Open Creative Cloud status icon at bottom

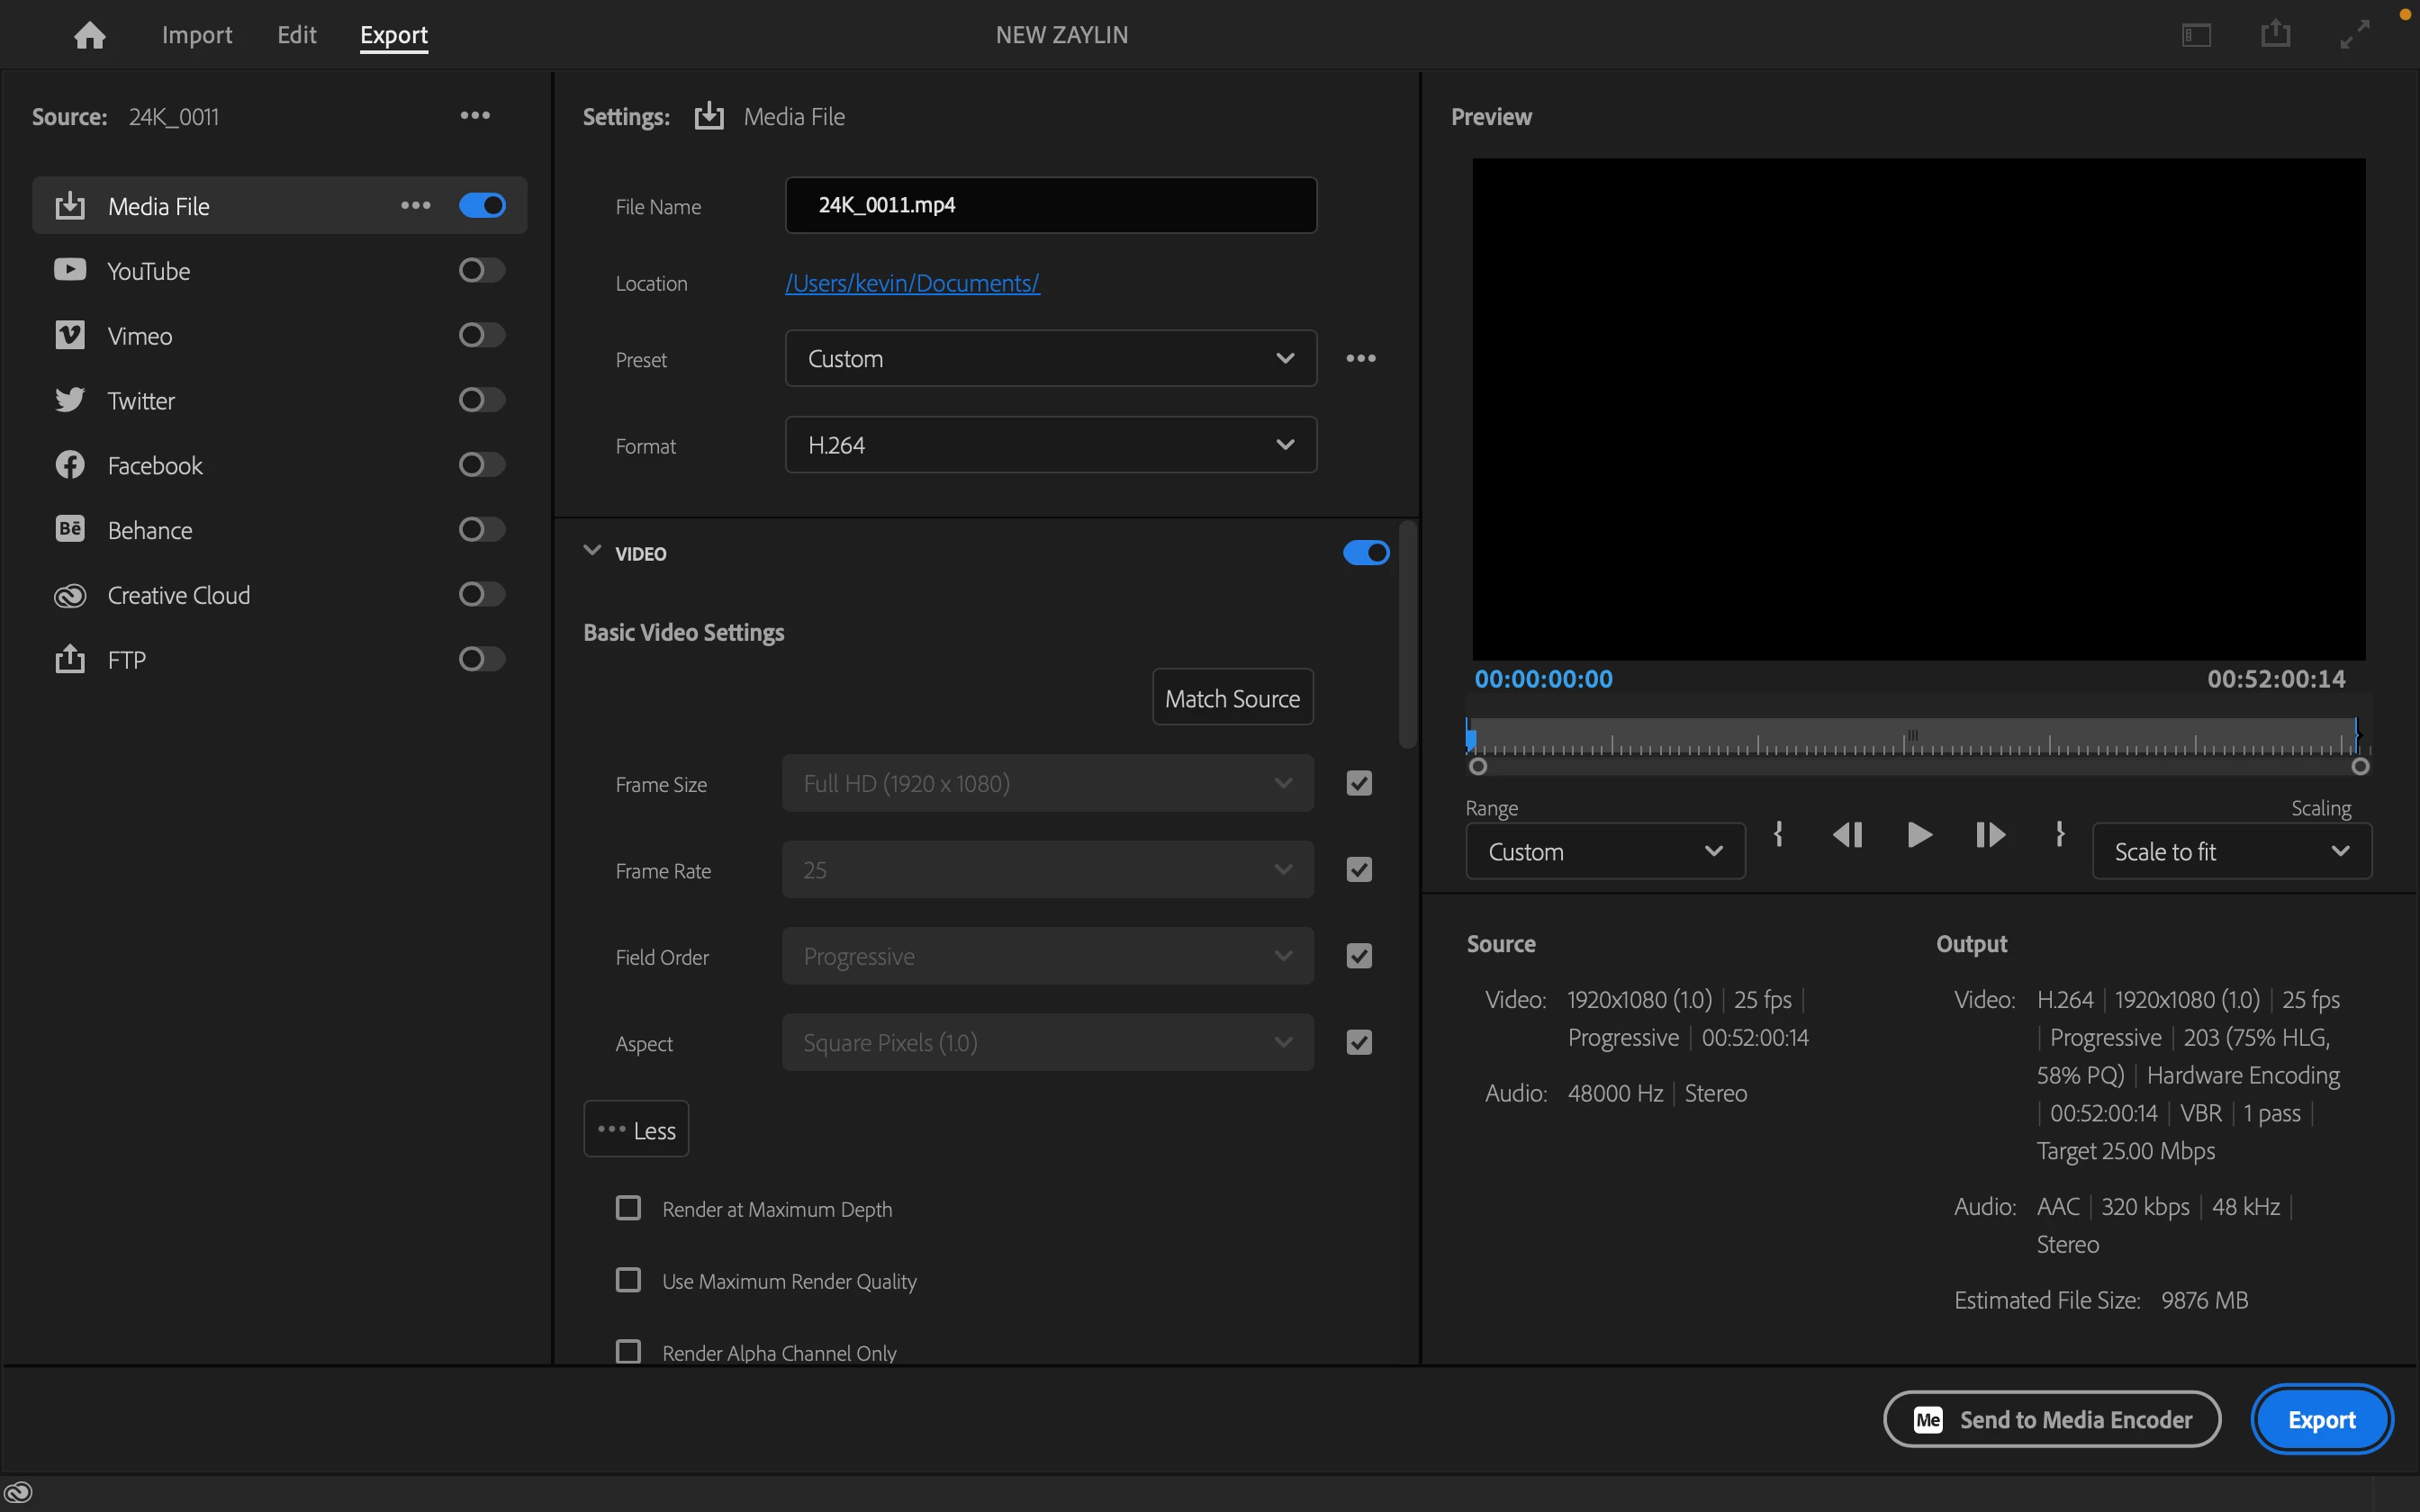pos(18,1492)
